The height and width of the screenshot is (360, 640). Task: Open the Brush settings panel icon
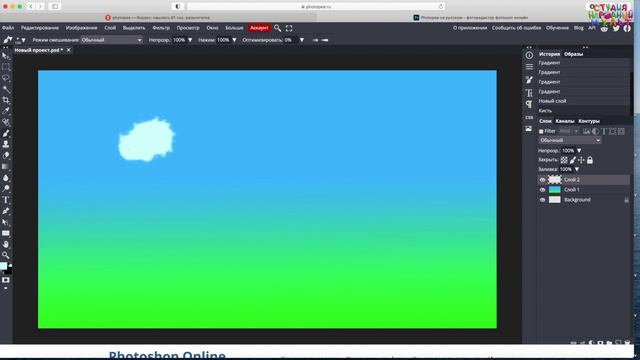pos(529,80)
